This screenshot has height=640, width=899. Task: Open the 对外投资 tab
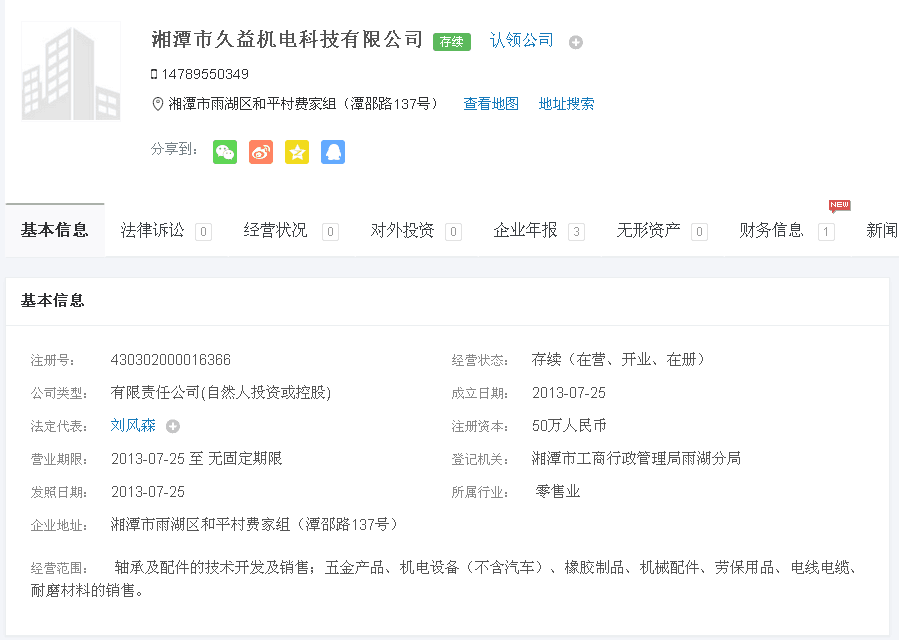(403, 230)
